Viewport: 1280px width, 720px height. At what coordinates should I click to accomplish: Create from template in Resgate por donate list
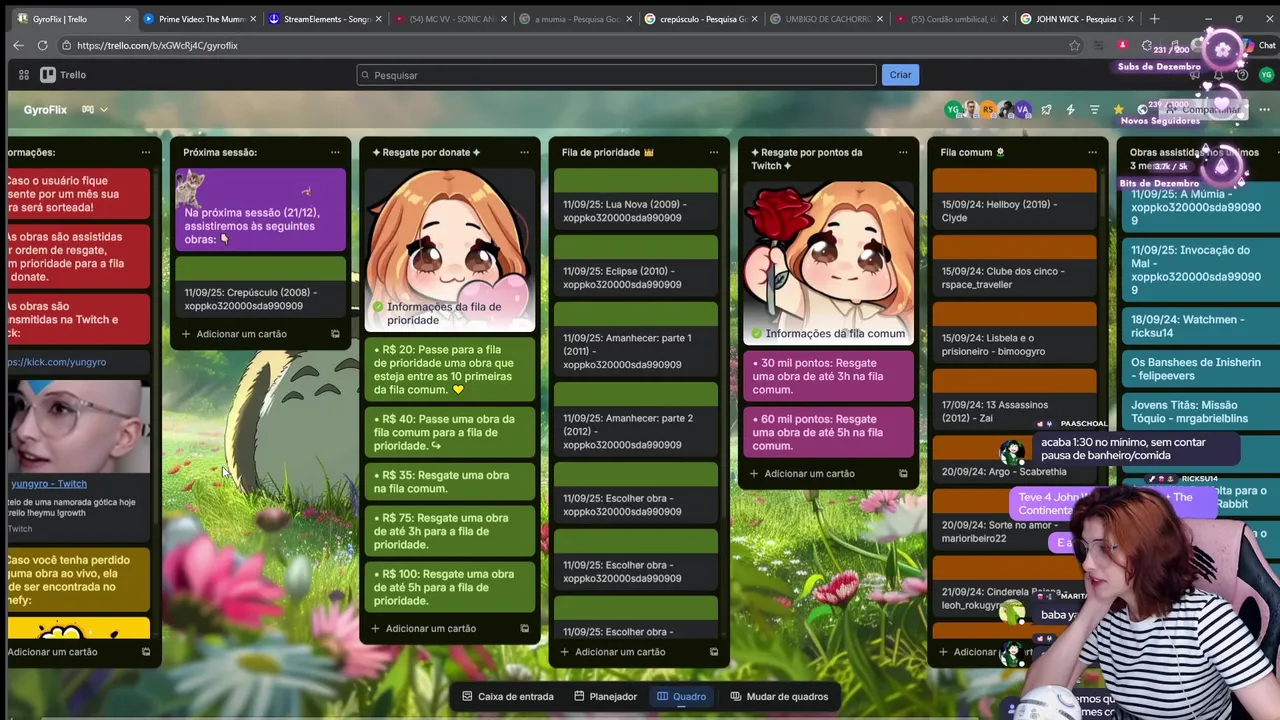[524, 629]
